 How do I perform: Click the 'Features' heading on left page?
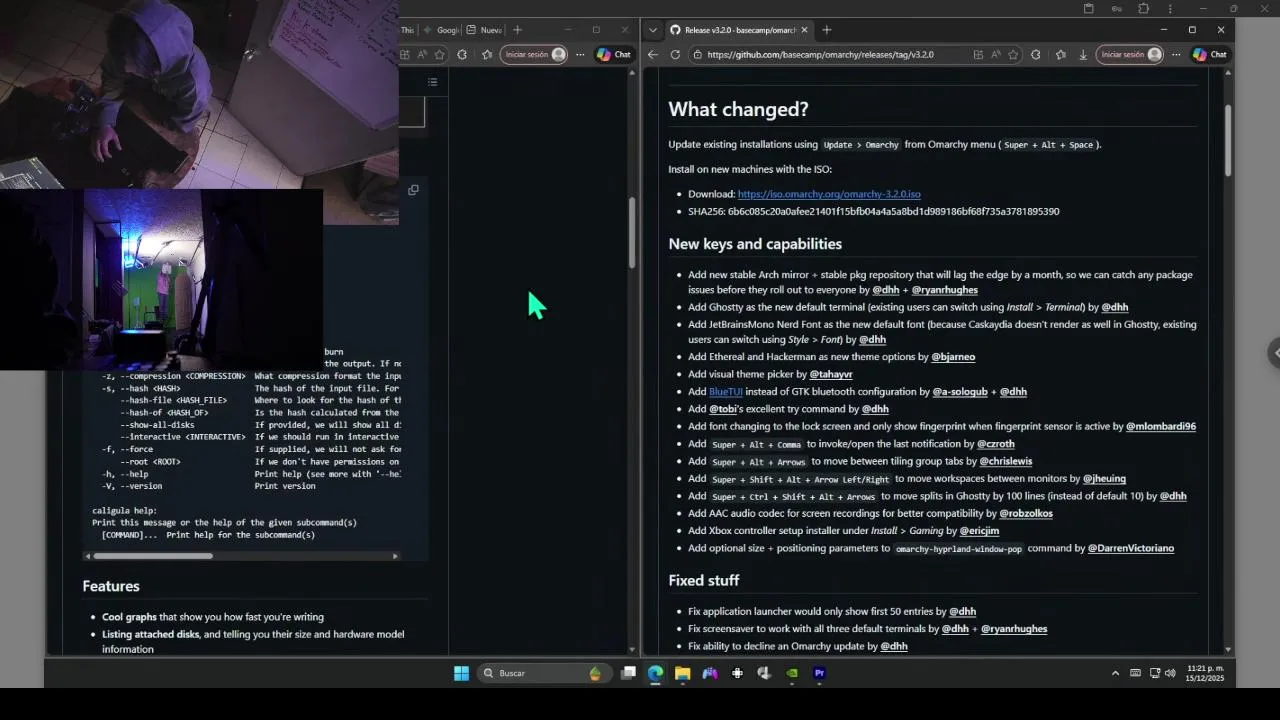click(111, 586)
